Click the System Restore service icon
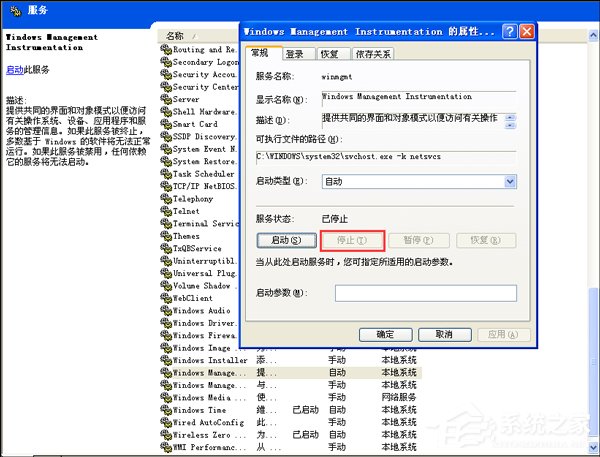 click(x=166, y=161)
